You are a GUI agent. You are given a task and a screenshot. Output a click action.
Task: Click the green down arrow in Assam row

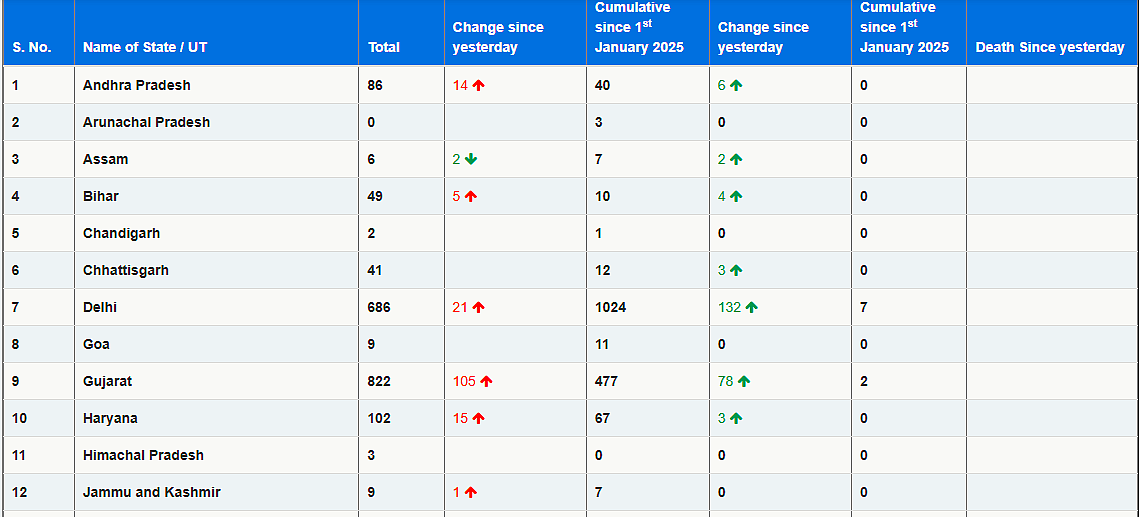(470, 159)
